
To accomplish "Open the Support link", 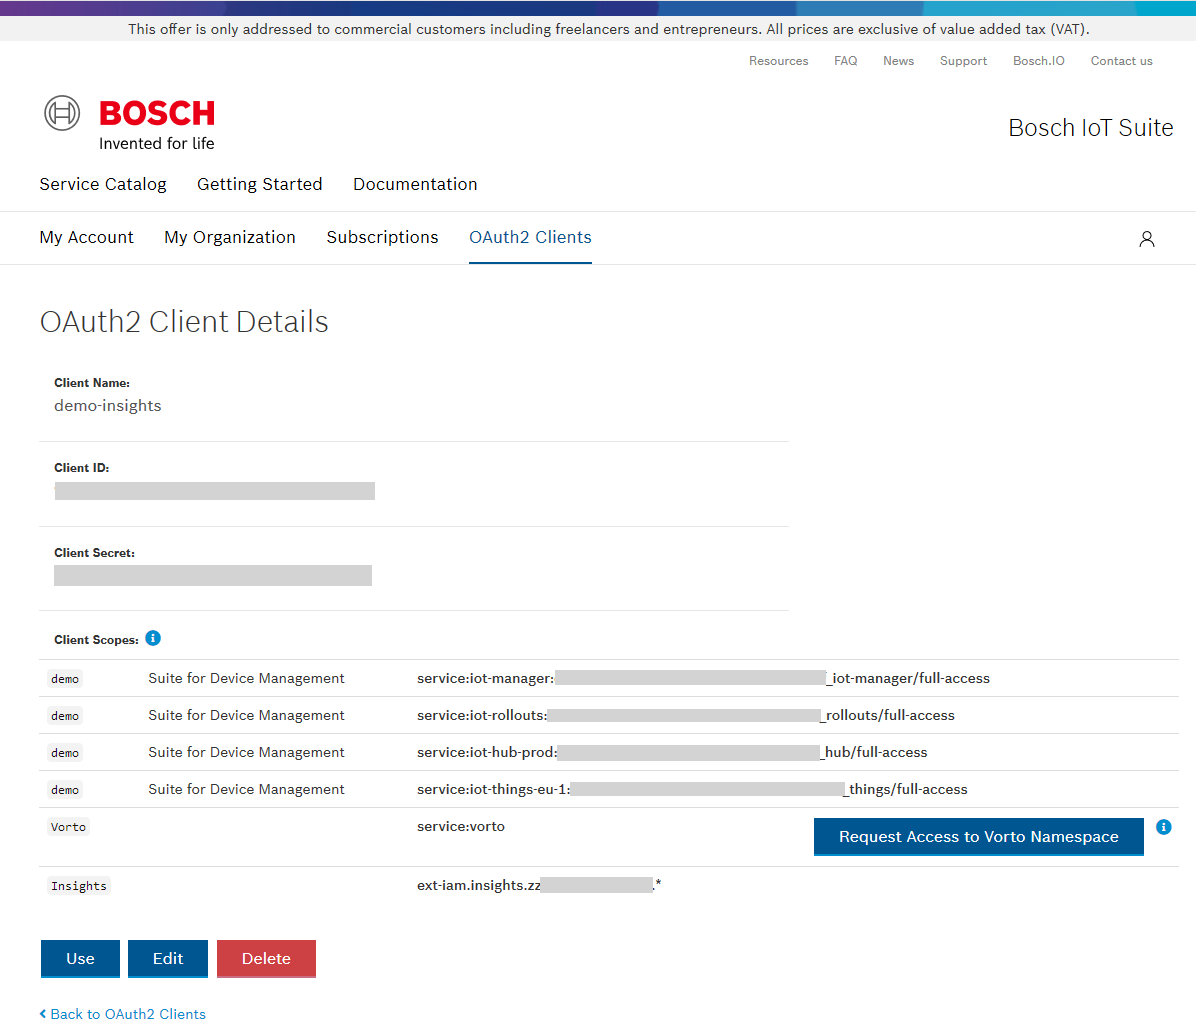I will [x=963, y=61].
